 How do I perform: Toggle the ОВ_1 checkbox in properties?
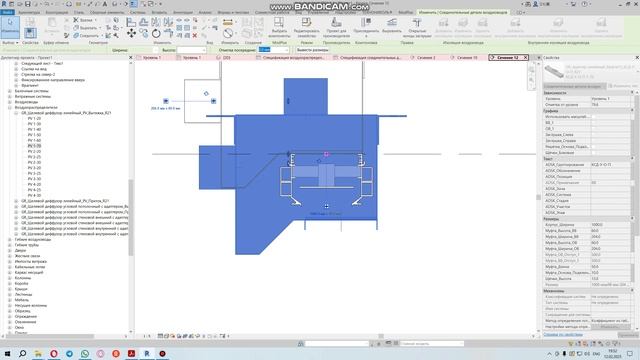[x=593, y=129]
